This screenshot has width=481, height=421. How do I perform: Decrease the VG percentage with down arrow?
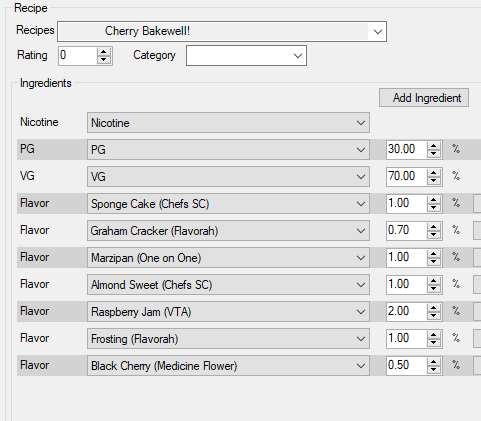(434, 181)
